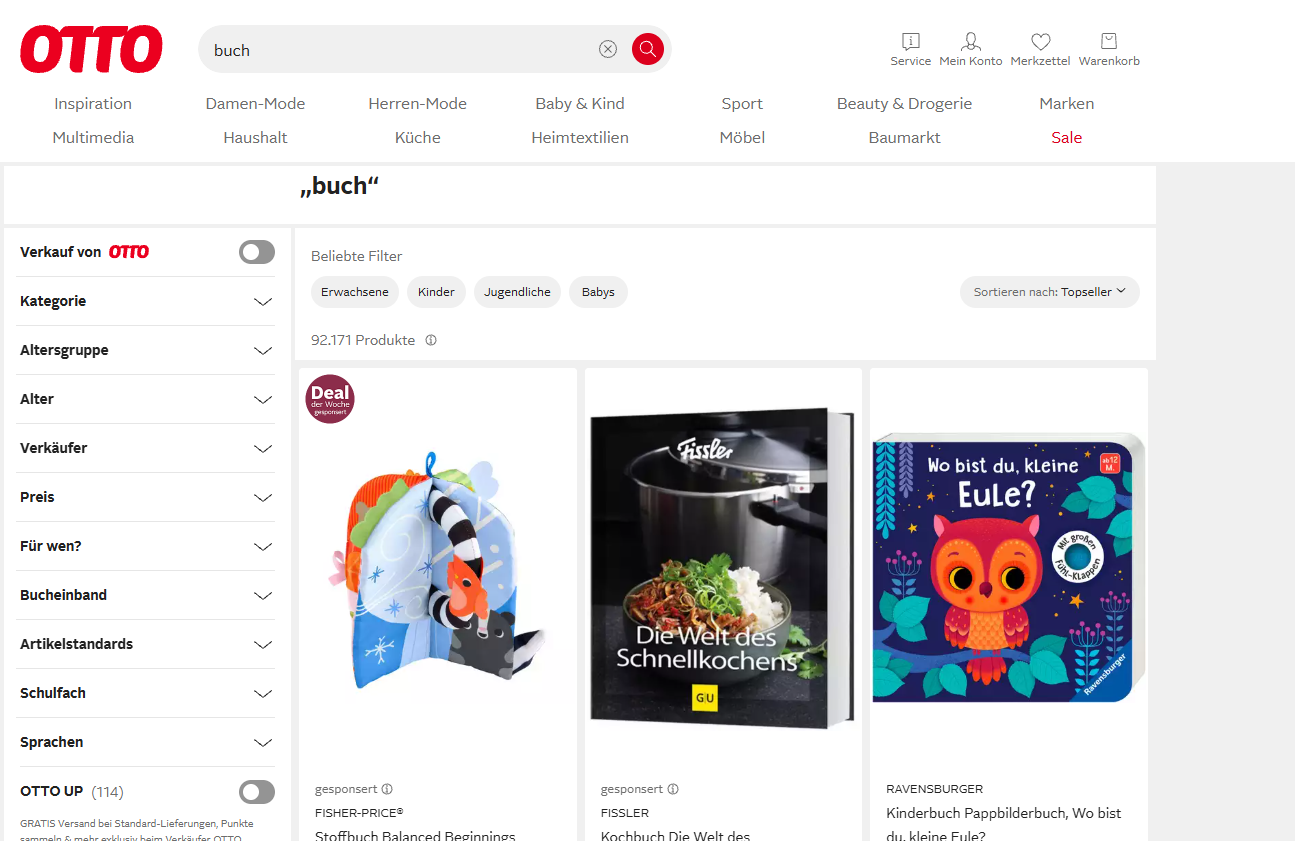Click the info icon next to 92.171 Produkte
The height and width of the screenshot is (841, 1295).
431,340
